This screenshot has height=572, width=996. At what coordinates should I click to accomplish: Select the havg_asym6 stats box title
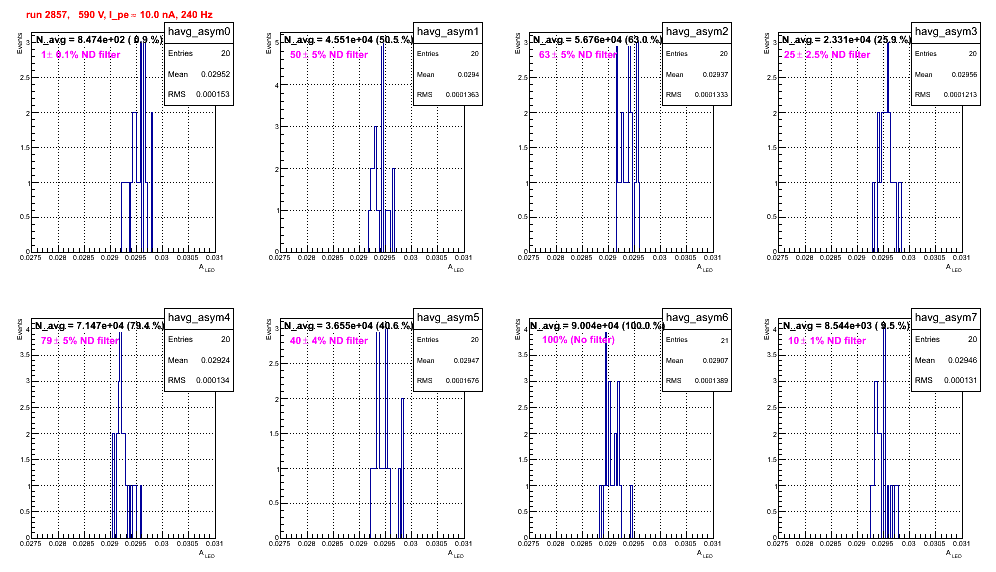tap(697, 318)
